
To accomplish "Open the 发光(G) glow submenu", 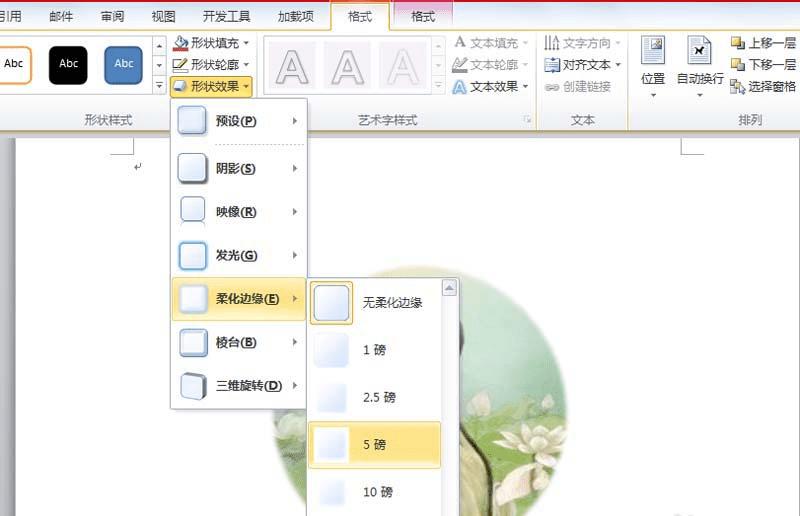I will [239, 255].
